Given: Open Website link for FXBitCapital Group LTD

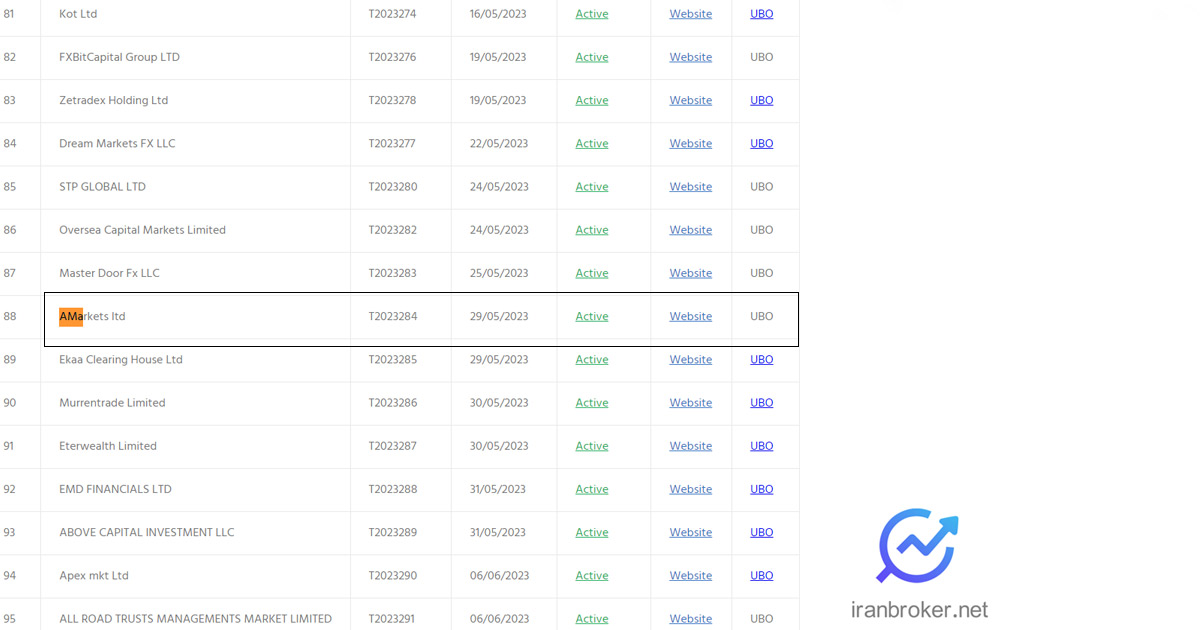Looking at the screenshot, I should 691,57.
